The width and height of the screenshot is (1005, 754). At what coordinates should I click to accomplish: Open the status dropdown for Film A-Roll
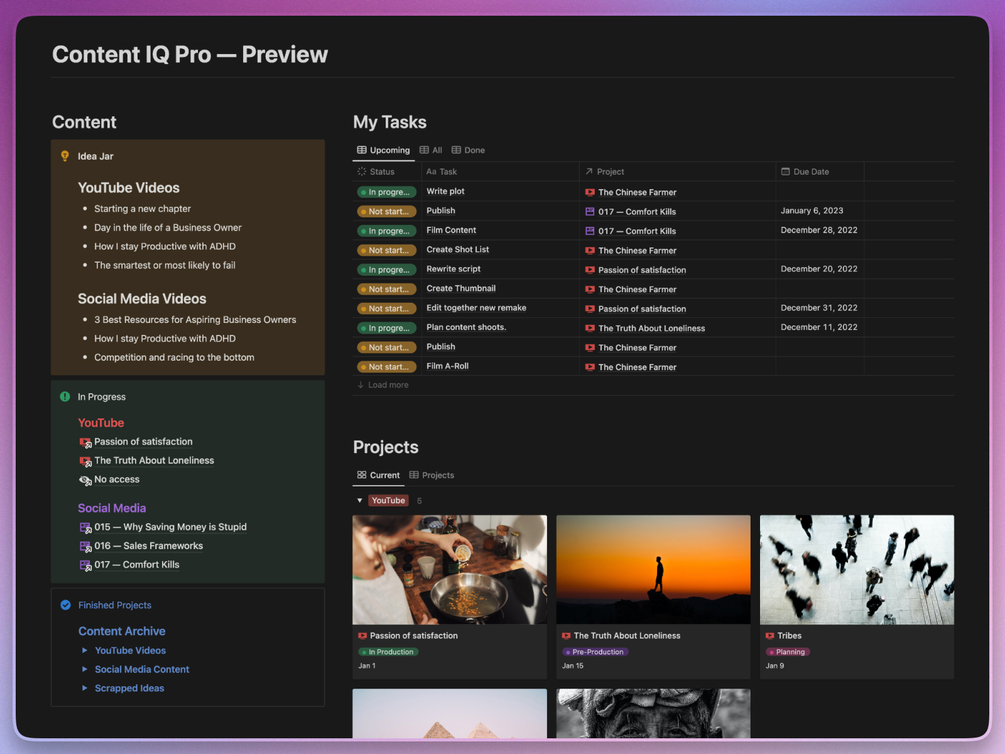tap(386, 367)
